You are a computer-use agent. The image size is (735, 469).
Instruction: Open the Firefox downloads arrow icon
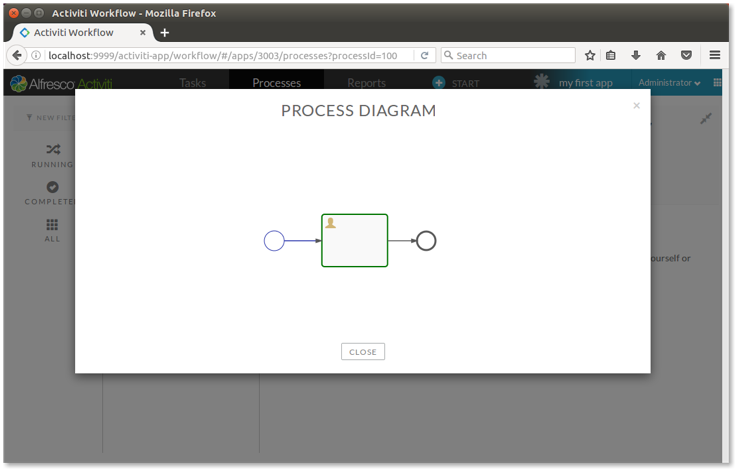[x=635, y=56]
